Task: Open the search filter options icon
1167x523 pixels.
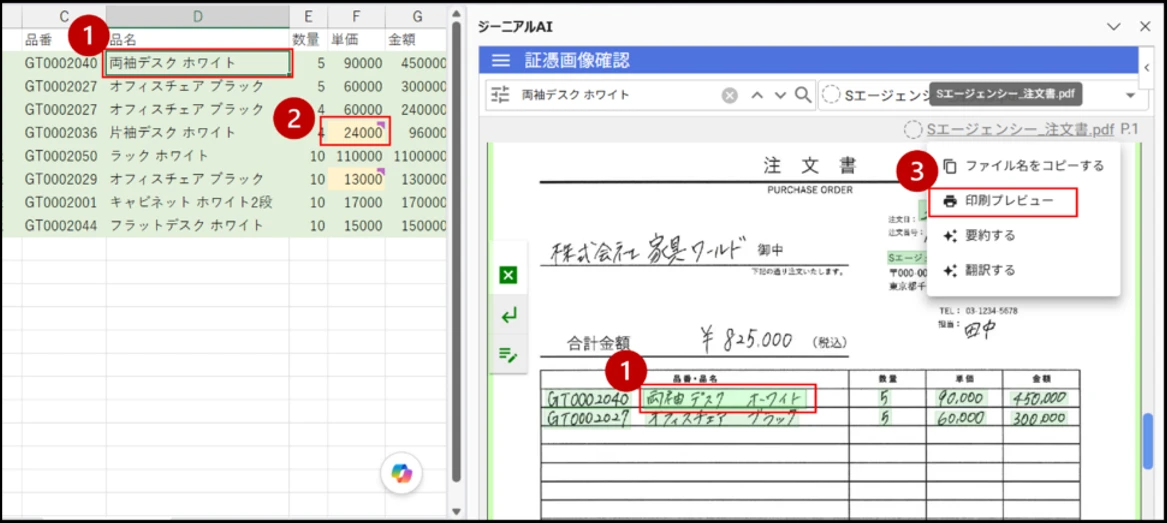Action: (x=501, y=94)
